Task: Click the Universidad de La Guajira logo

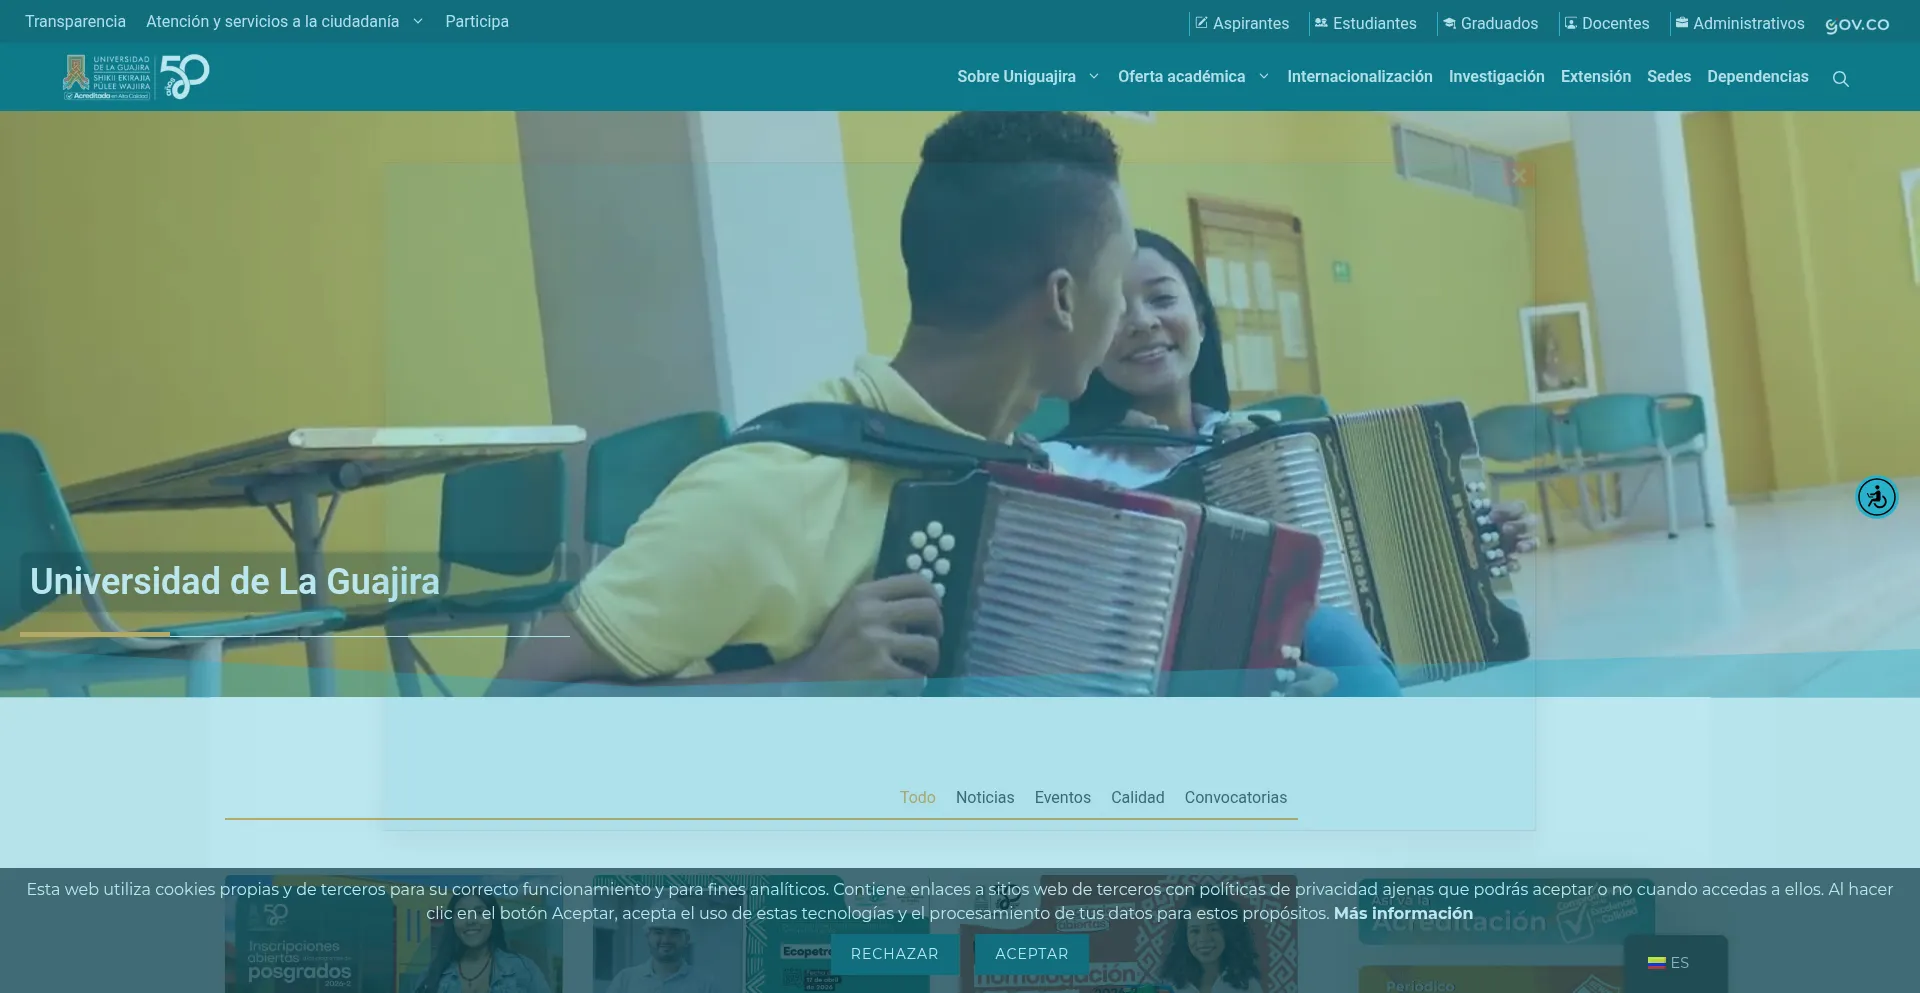Action: tap(107, 77)
